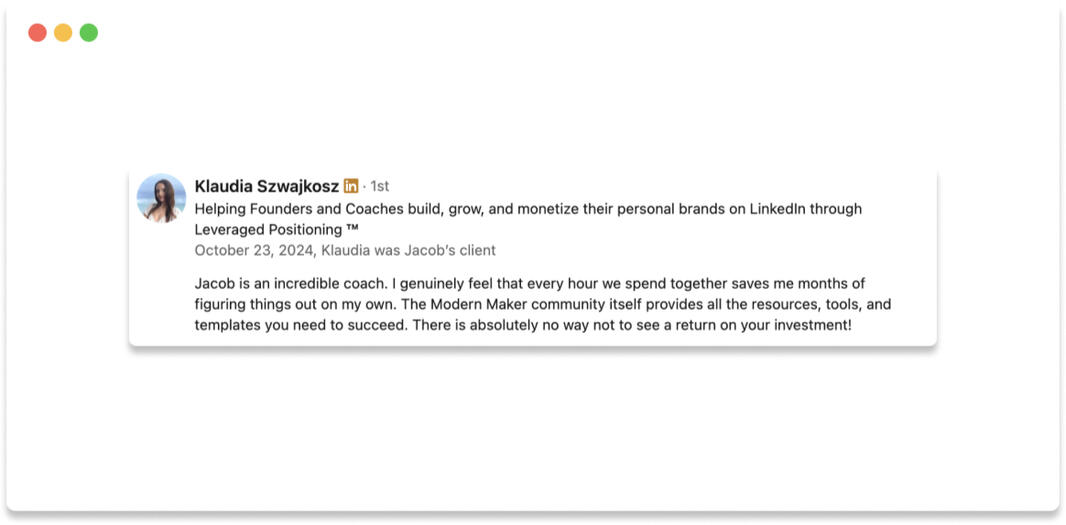The height and width of the screenshot is (525, 1066).
Task: Click the 1st degree connection label
Action: [x=380, y=186]
